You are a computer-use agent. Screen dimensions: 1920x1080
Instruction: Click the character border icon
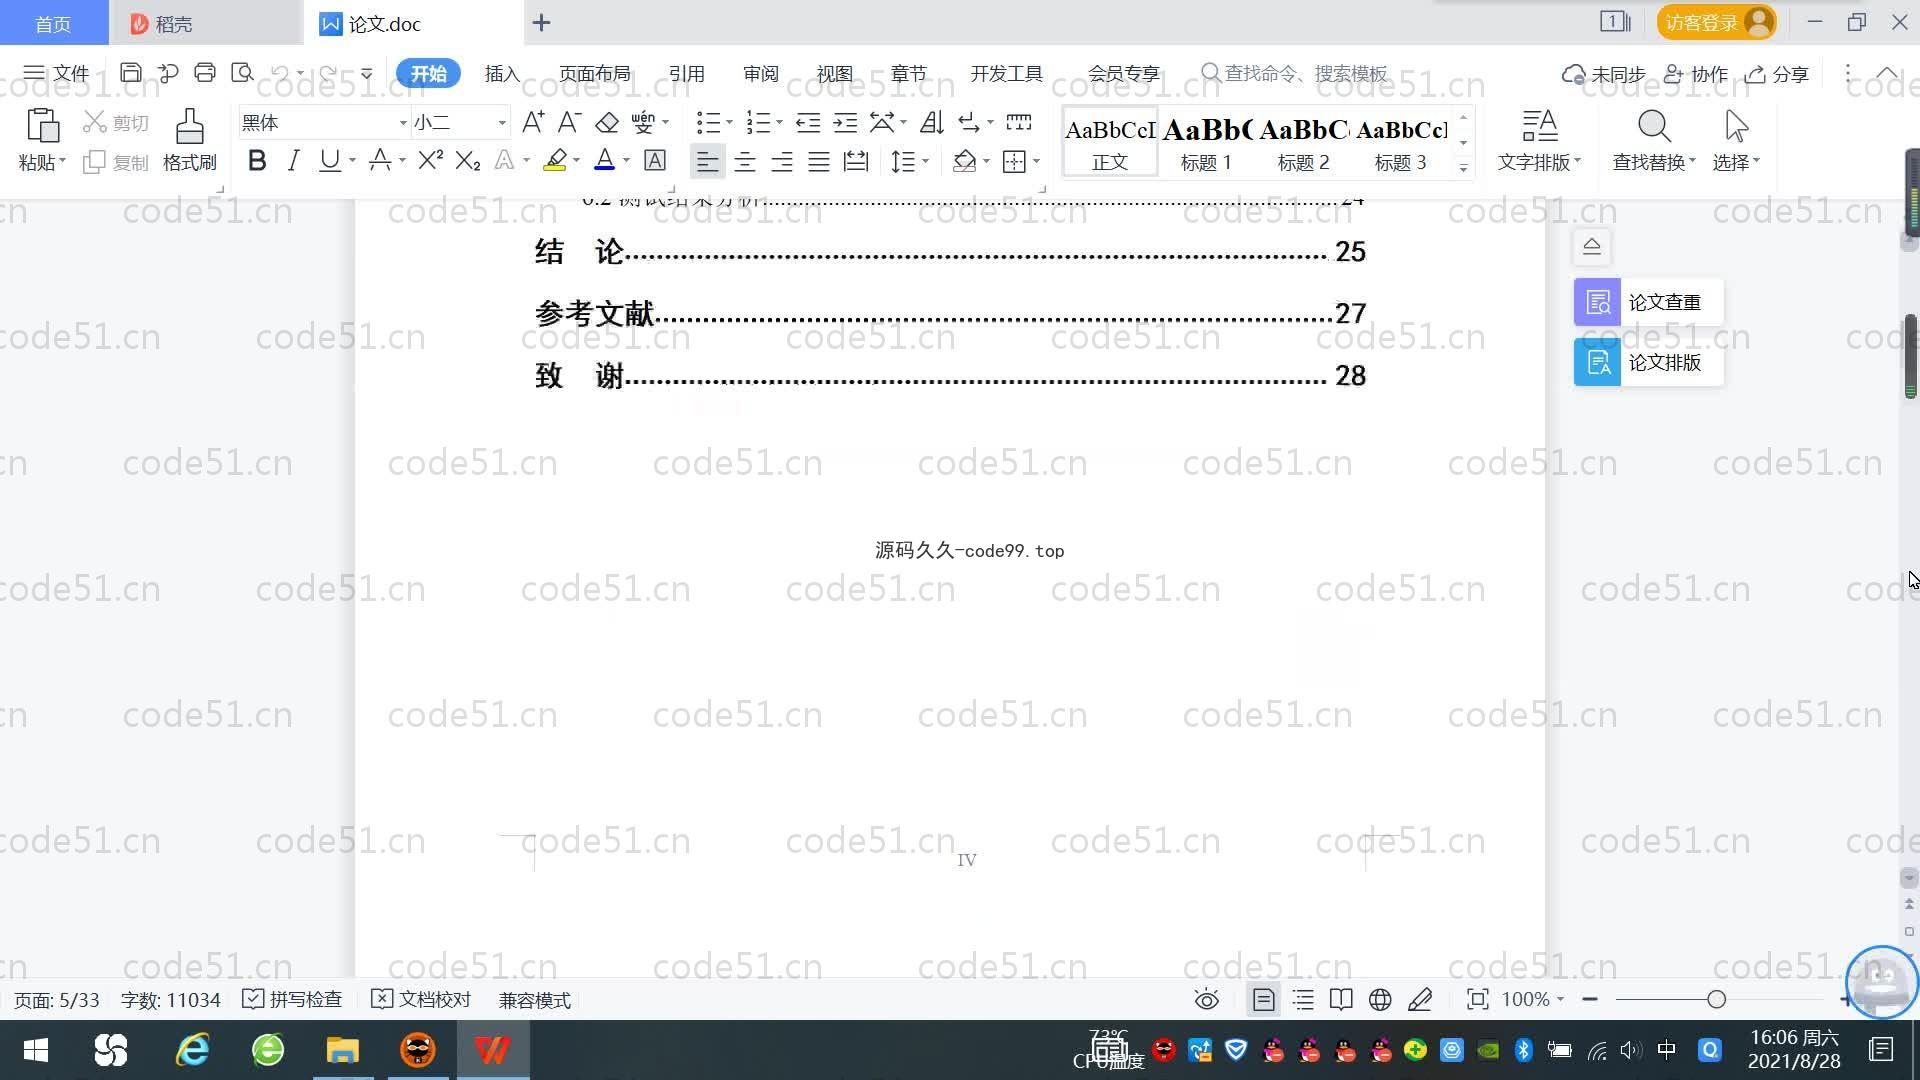point(655,161)
